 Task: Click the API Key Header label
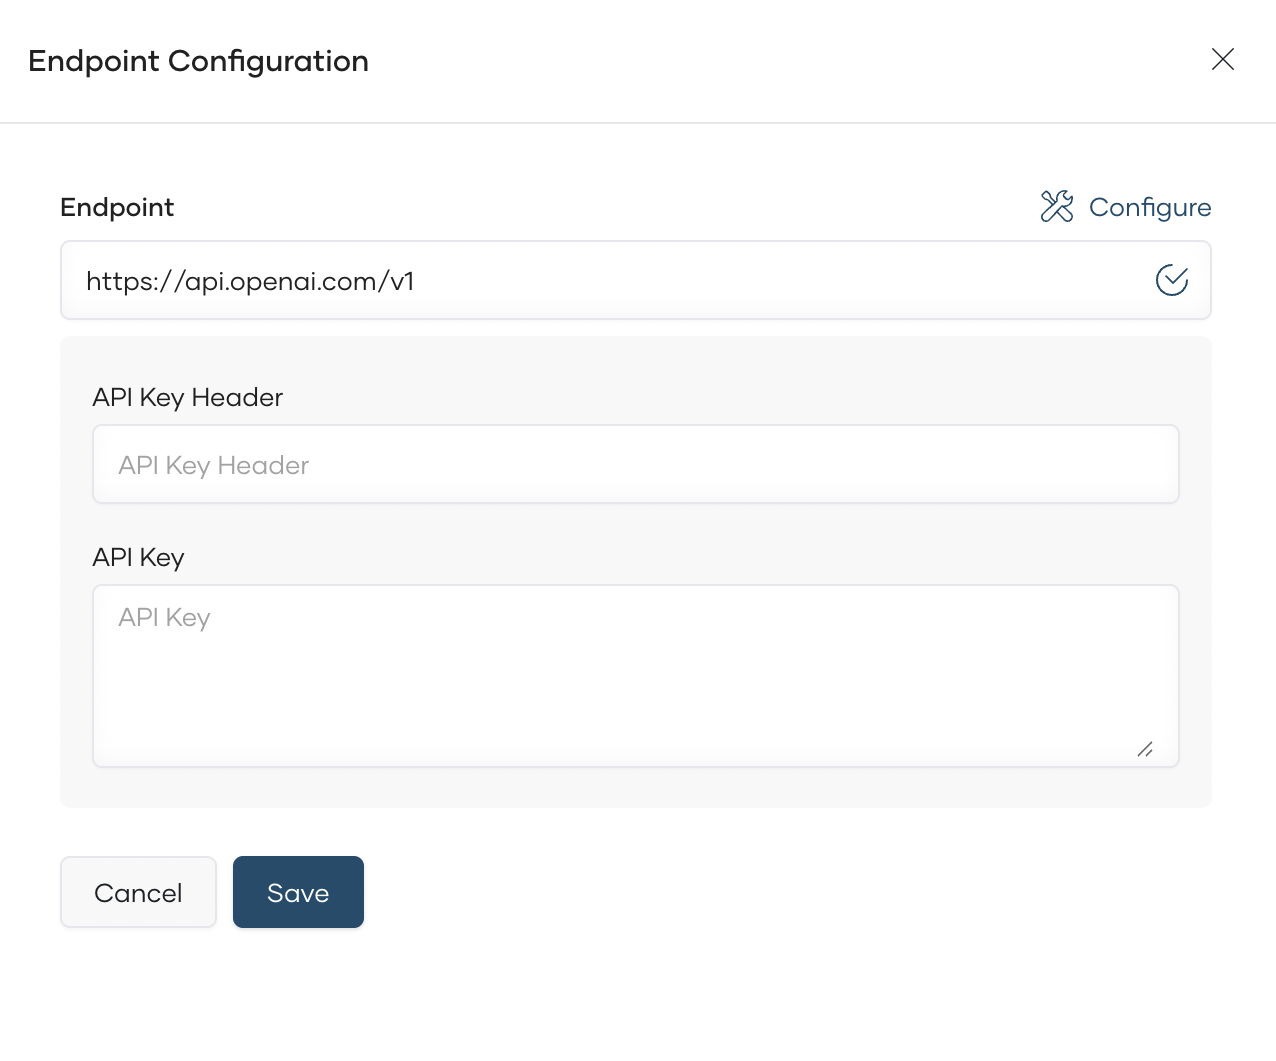(187, 397)
